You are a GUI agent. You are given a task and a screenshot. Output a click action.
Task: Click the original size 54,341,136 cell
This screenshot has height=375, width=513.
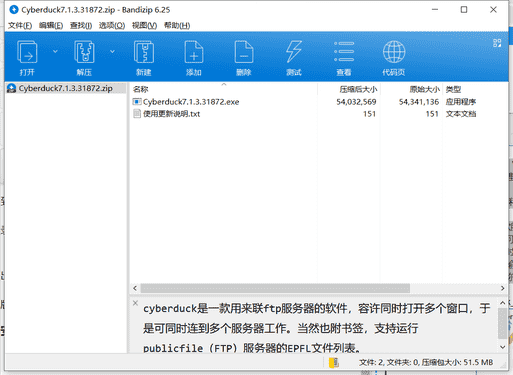[419, 102]
